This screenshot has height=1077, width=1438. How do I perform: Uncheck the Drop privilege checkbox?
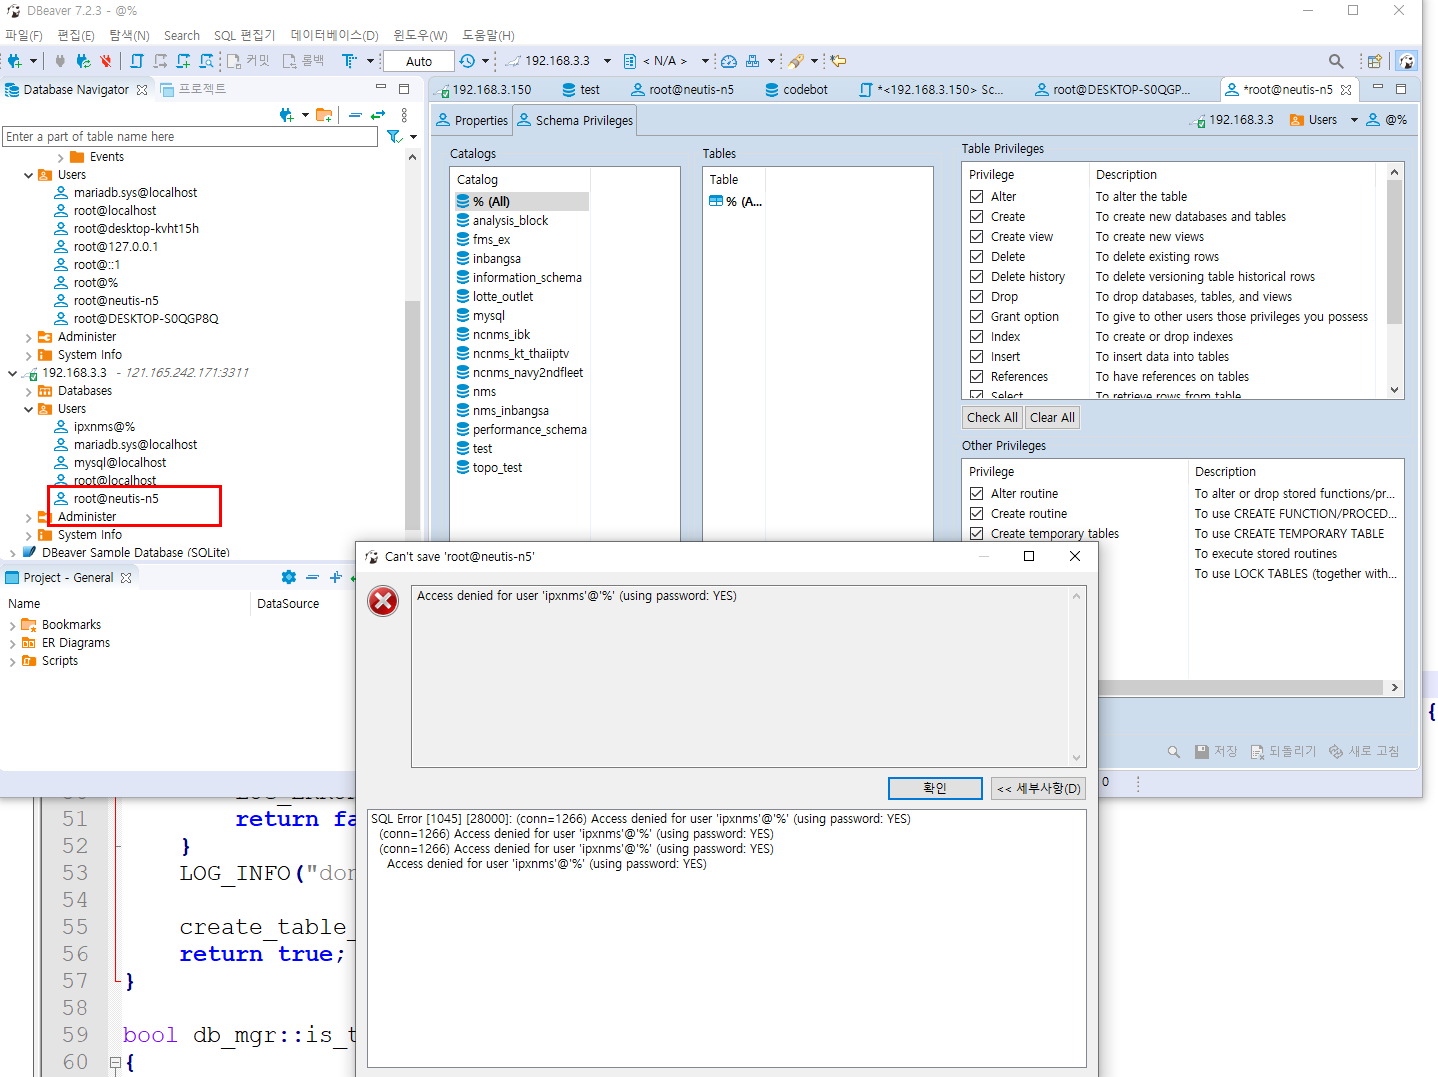tap(976, 297)
